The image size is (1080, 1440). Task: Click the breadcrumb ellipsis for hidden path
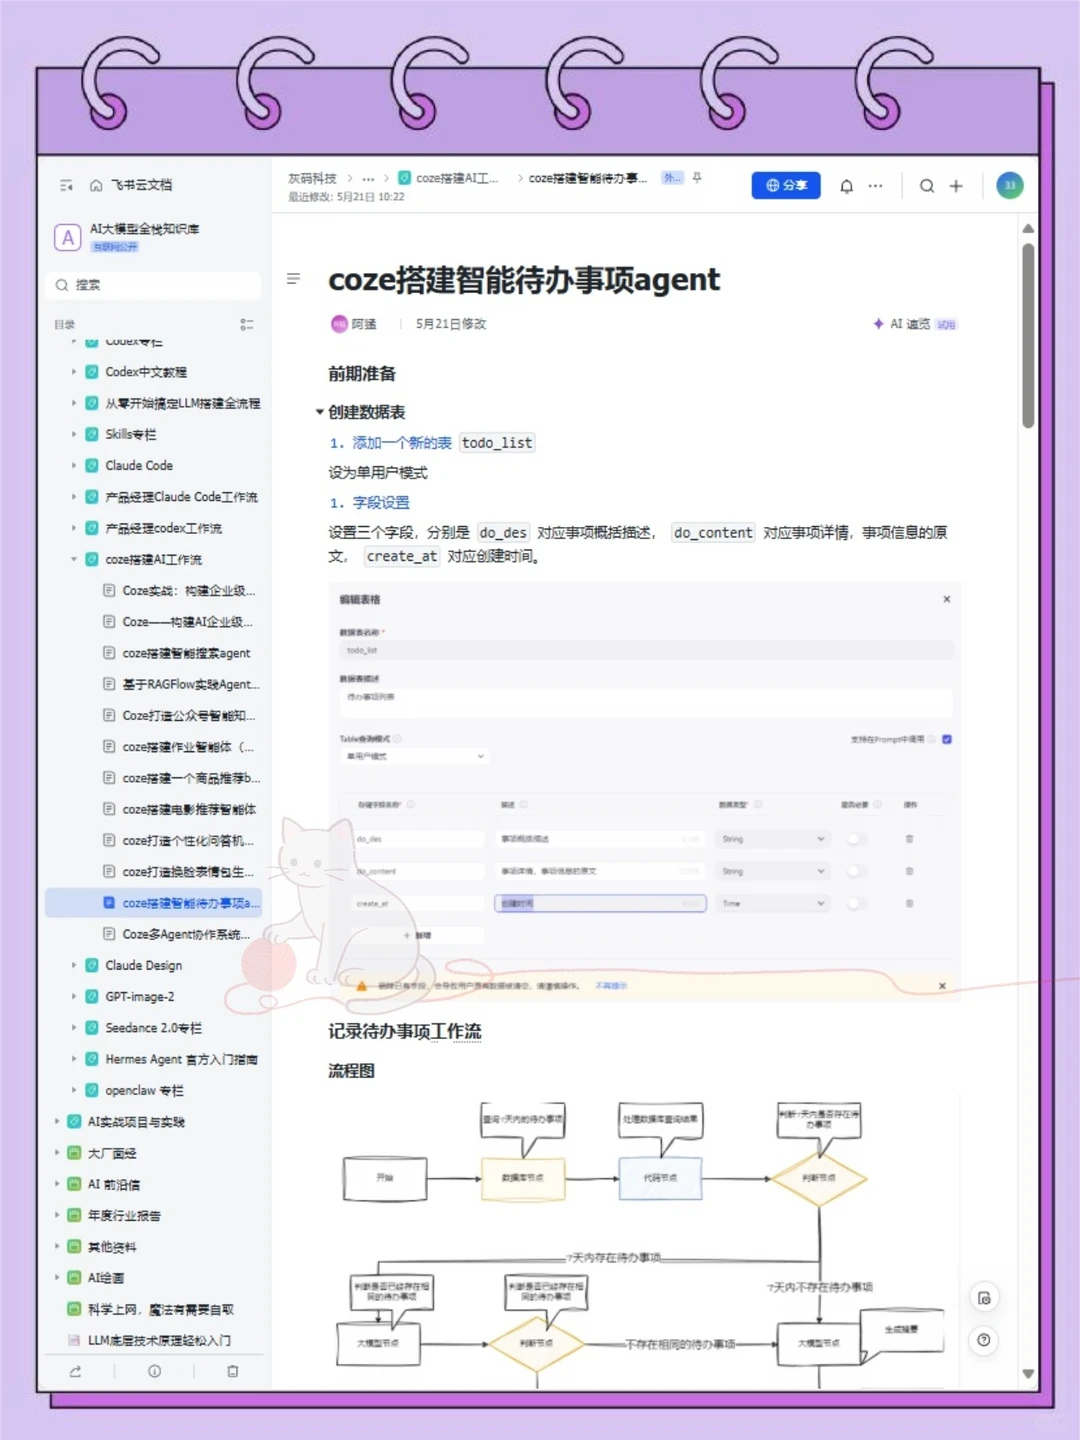(x=368, y=178)
